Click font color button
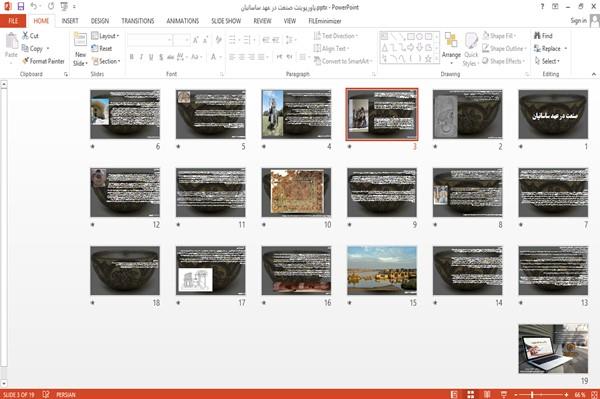 214,57
